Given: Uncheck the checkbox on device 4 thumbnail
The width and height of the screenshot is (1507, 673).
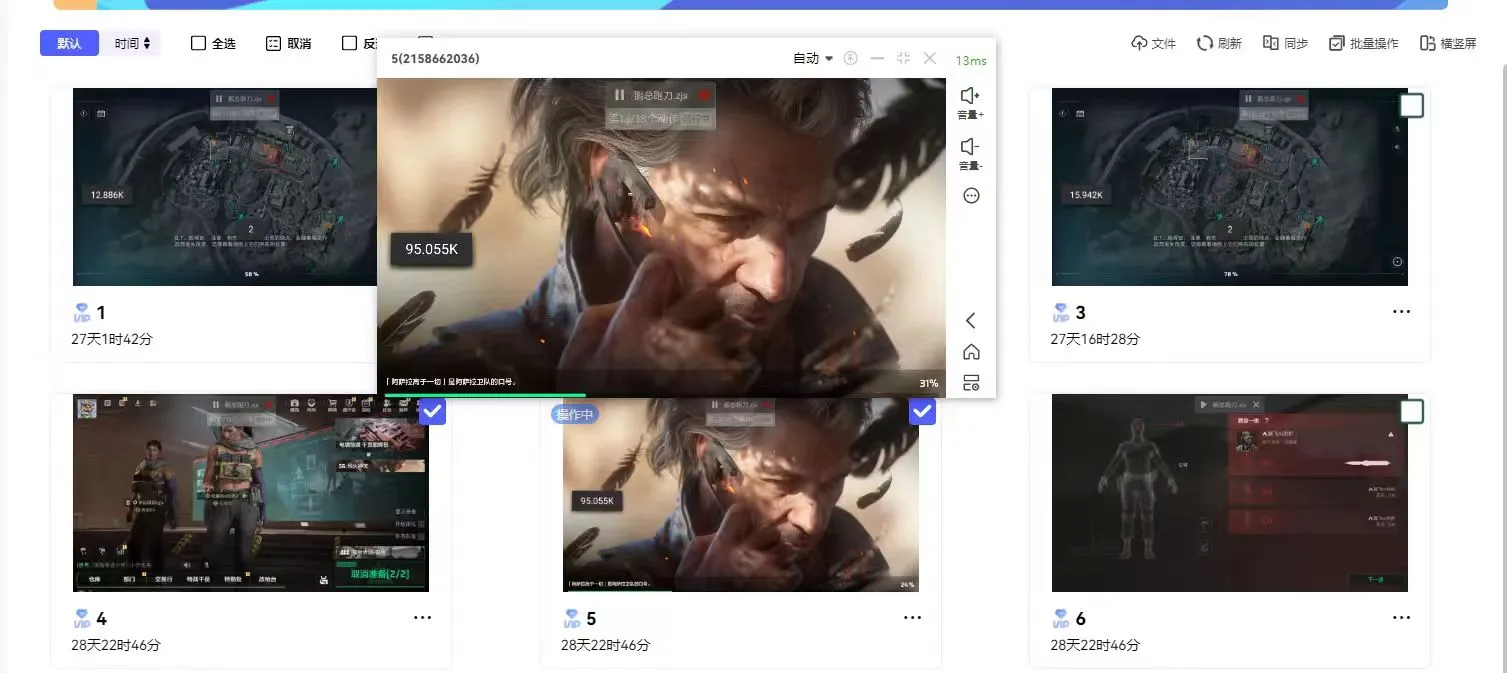Looking at the screenshot, I should [432, 411].
